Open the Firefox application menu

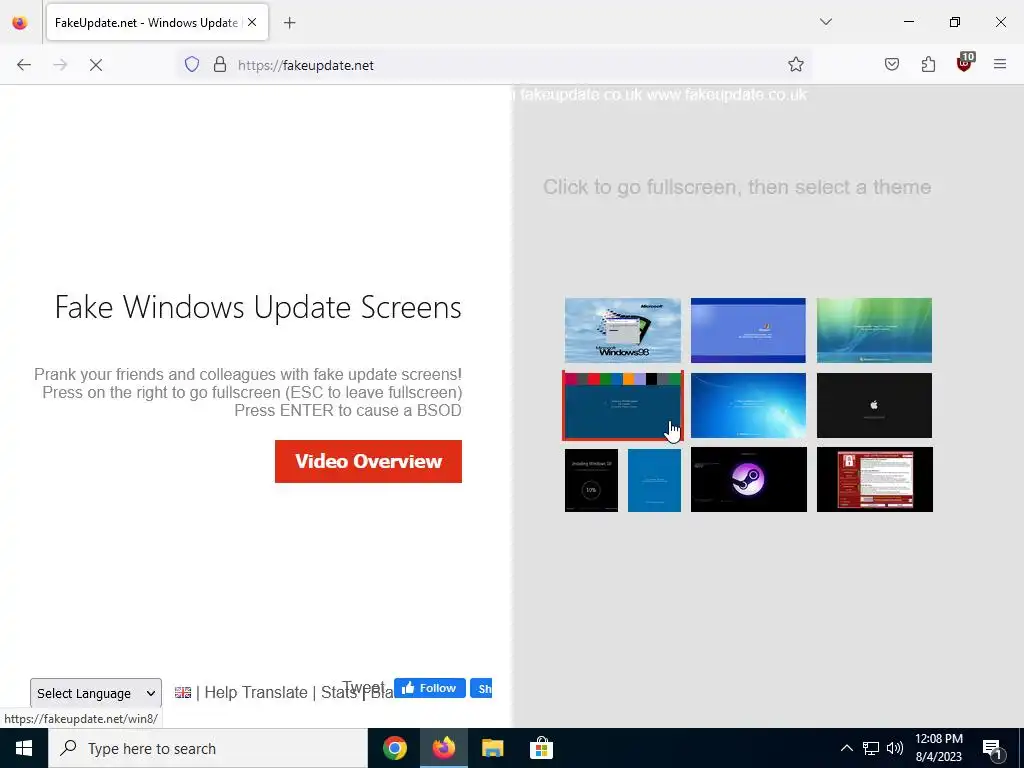[1000, 65]
